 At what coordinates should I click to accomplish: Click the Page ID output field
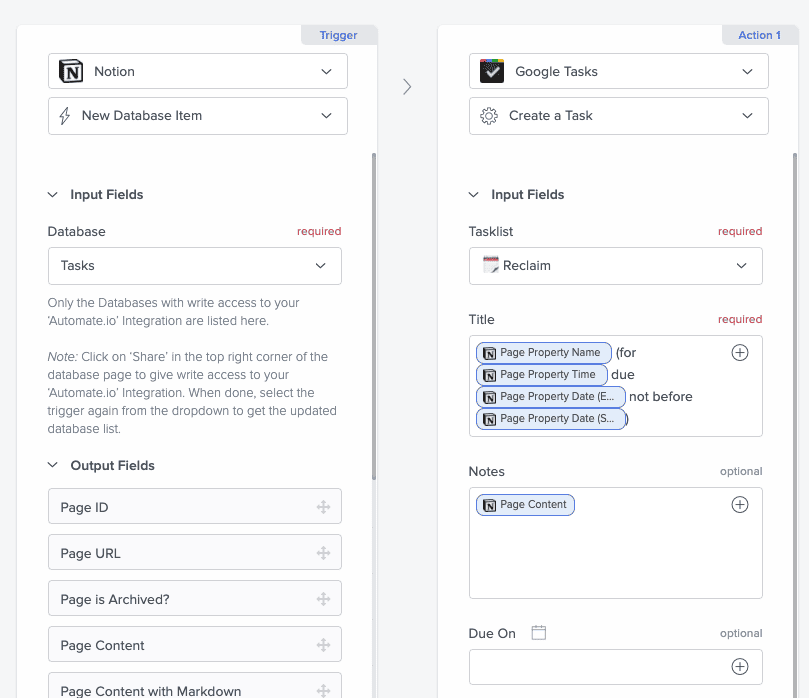click(195, 507)
